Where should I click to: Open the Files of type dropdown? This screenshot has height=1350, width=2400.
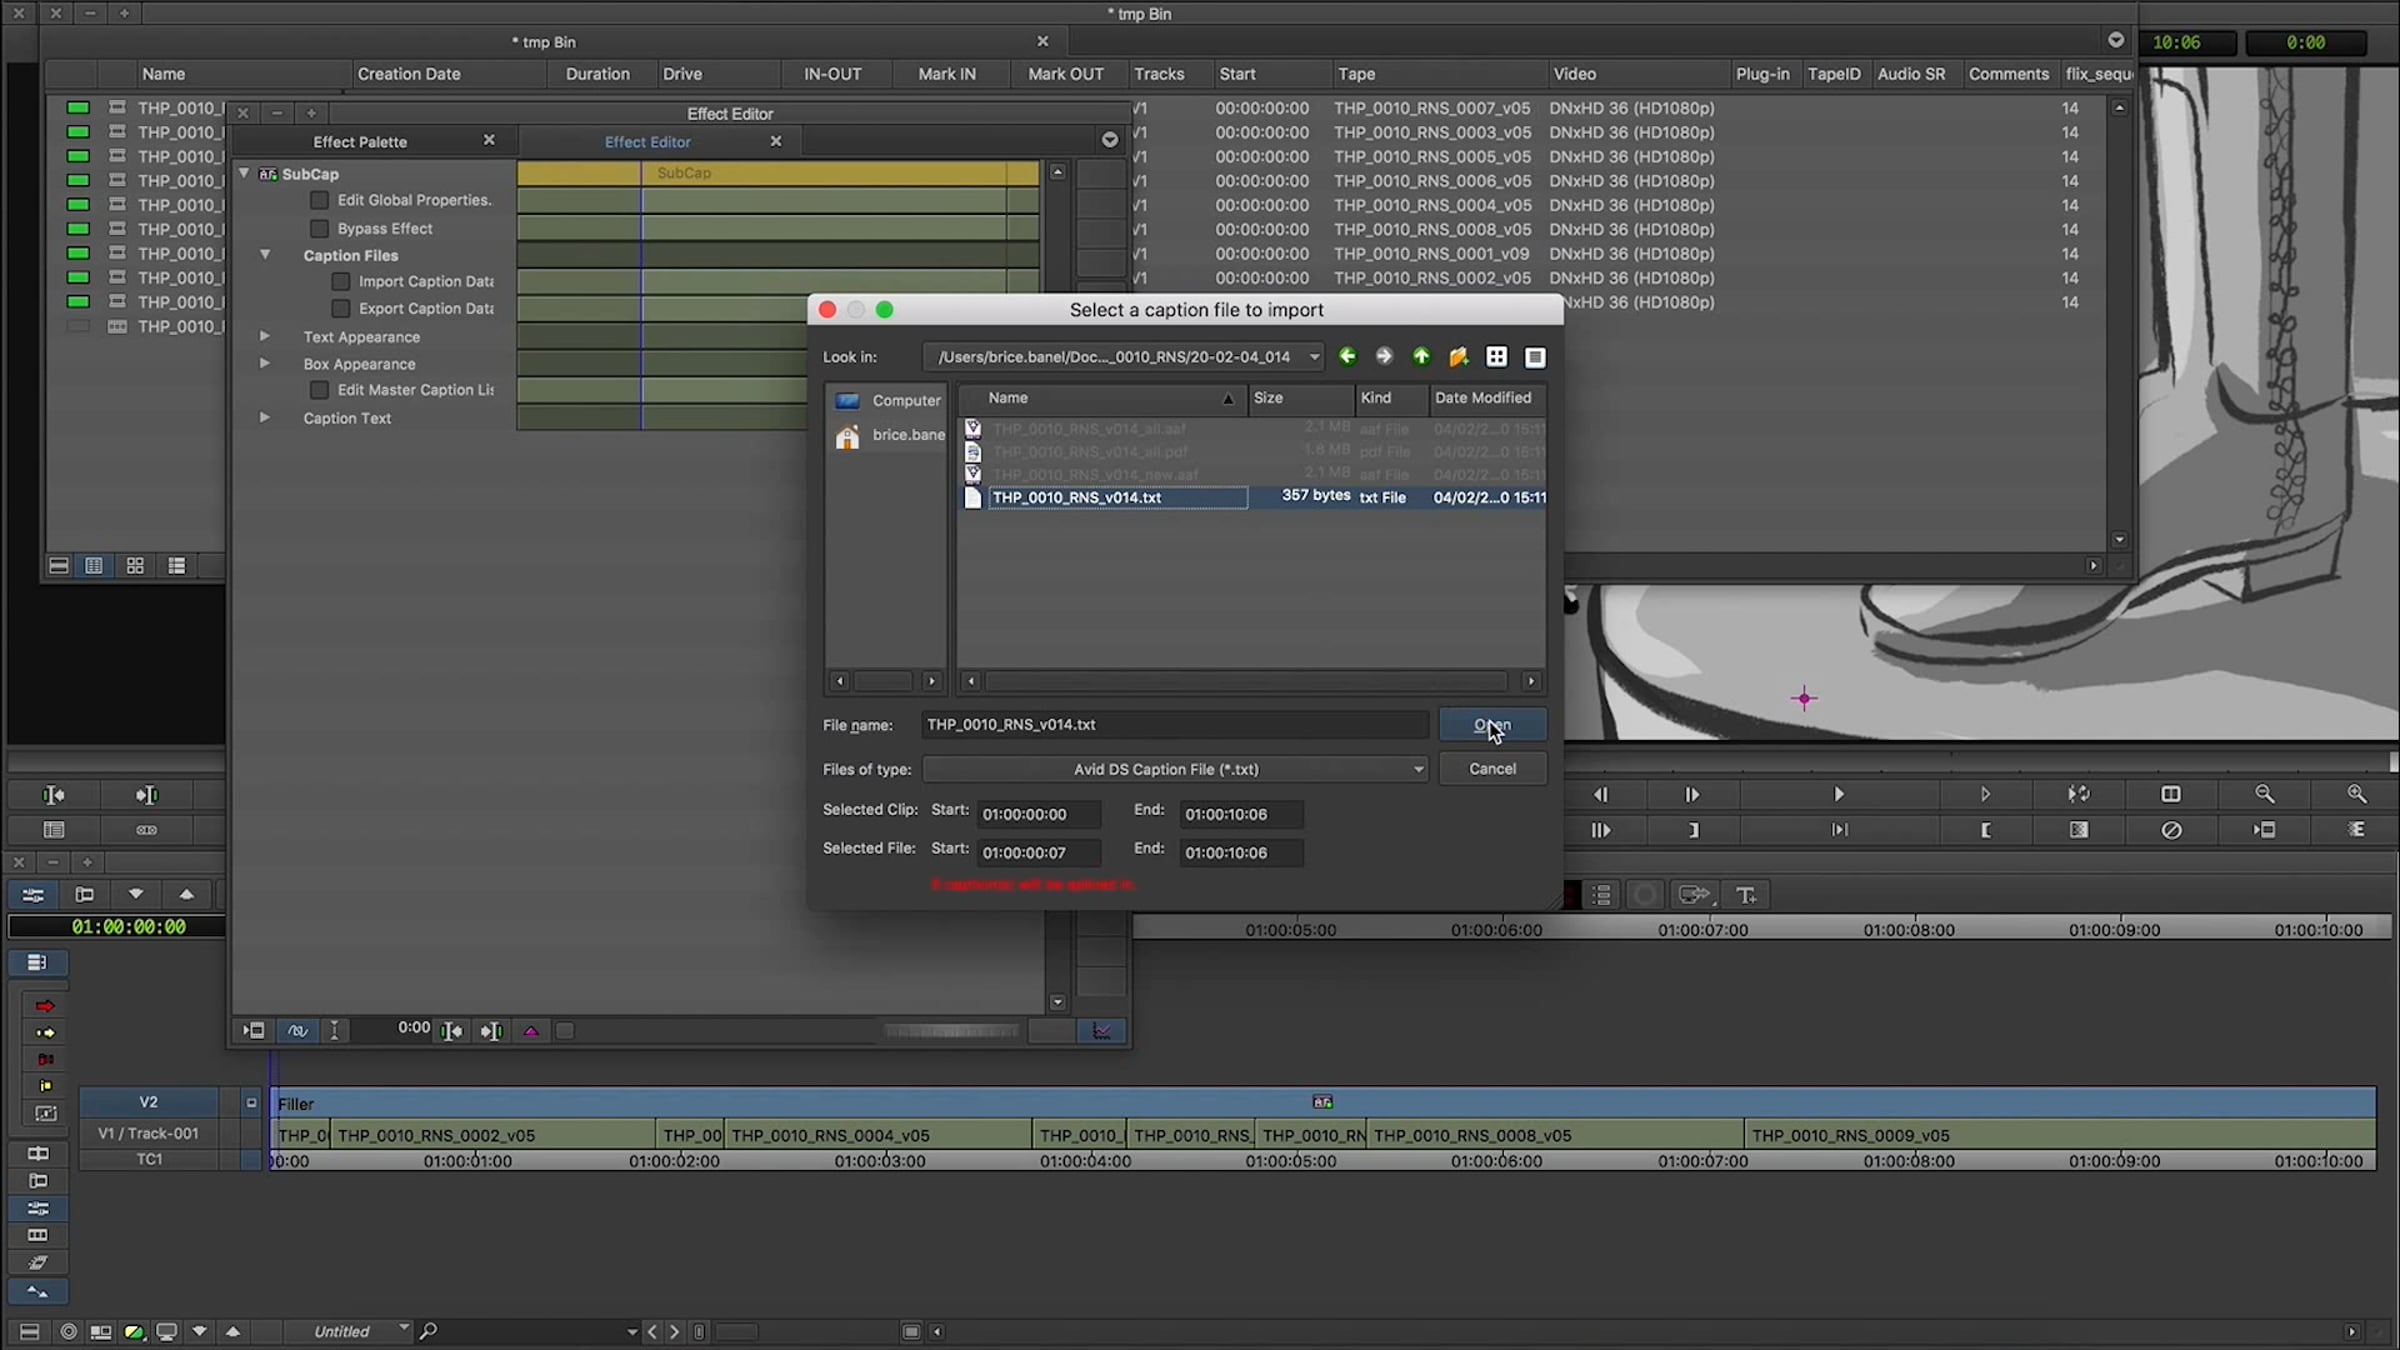(1175, 769)
